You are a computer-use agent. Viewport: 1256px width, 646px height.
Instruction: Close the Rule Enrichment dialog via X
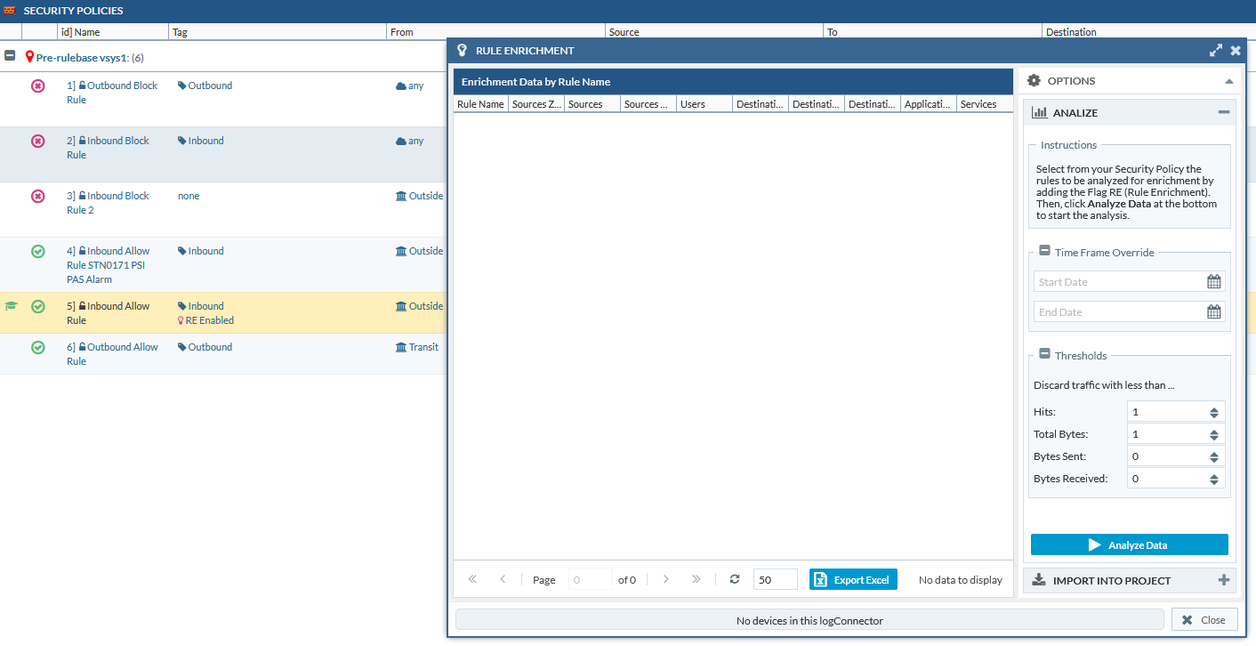(x=1235, y=50)
